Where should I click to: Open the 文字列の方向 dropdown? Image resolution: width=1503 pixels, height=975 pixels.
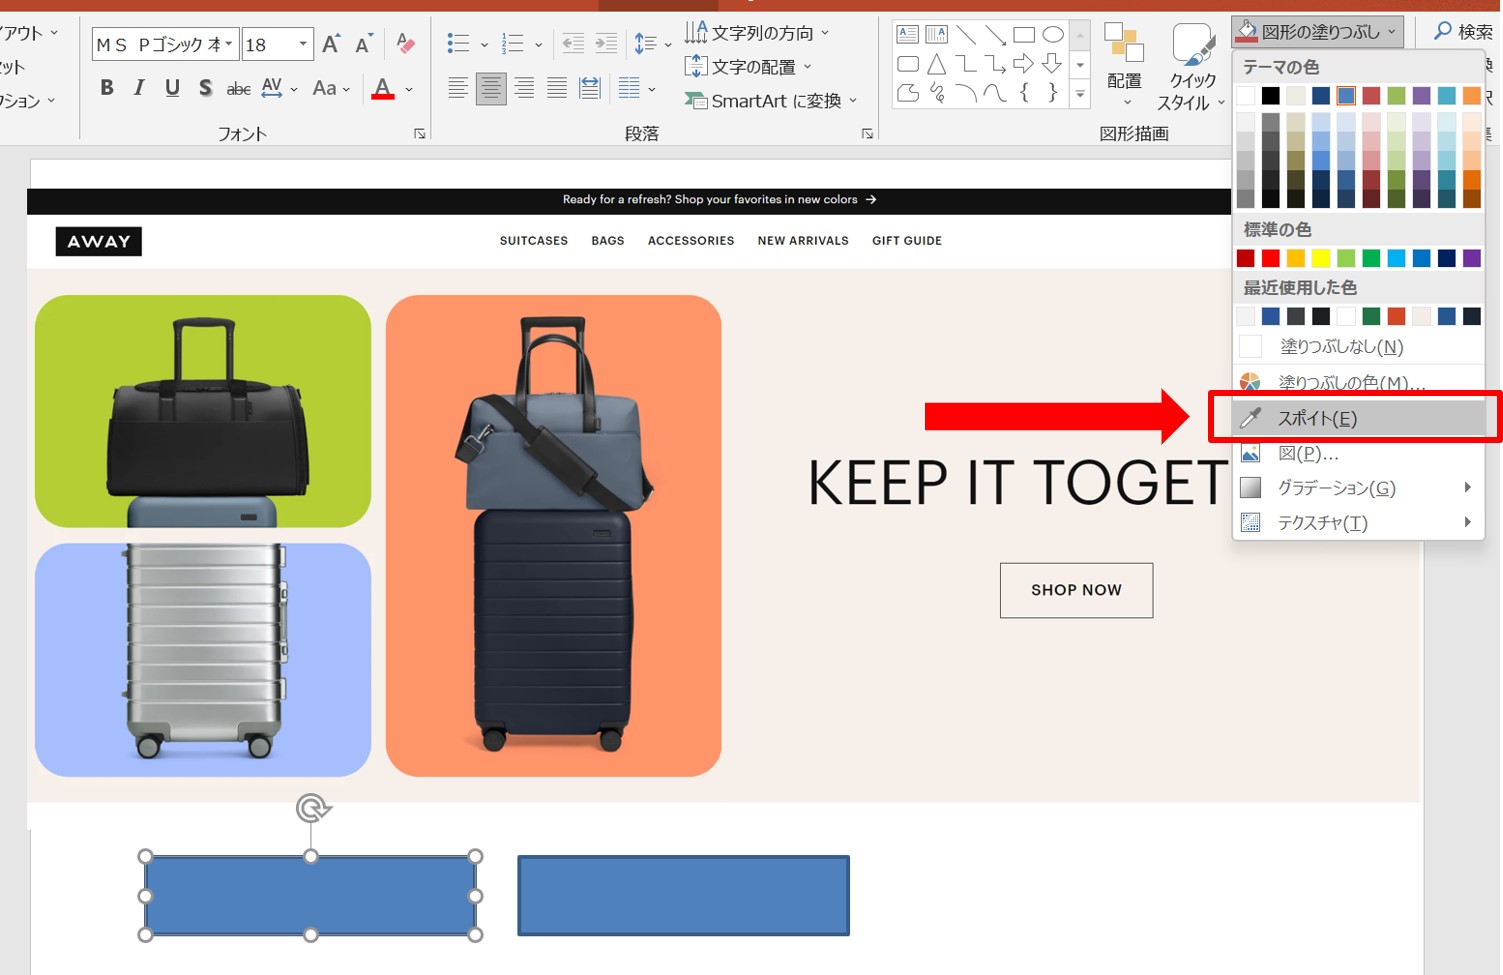[x=757, y=33]
